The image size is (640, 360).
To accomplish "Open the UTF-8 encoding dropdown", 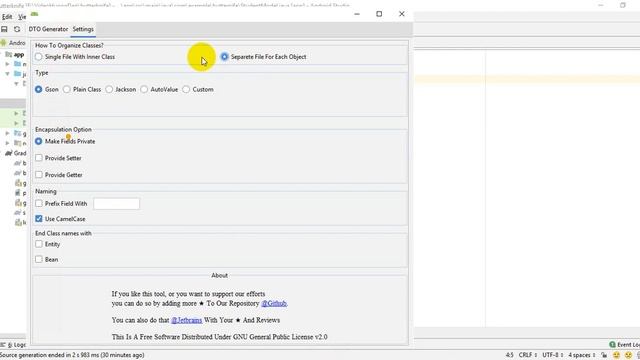I will [x=553, y=356].
